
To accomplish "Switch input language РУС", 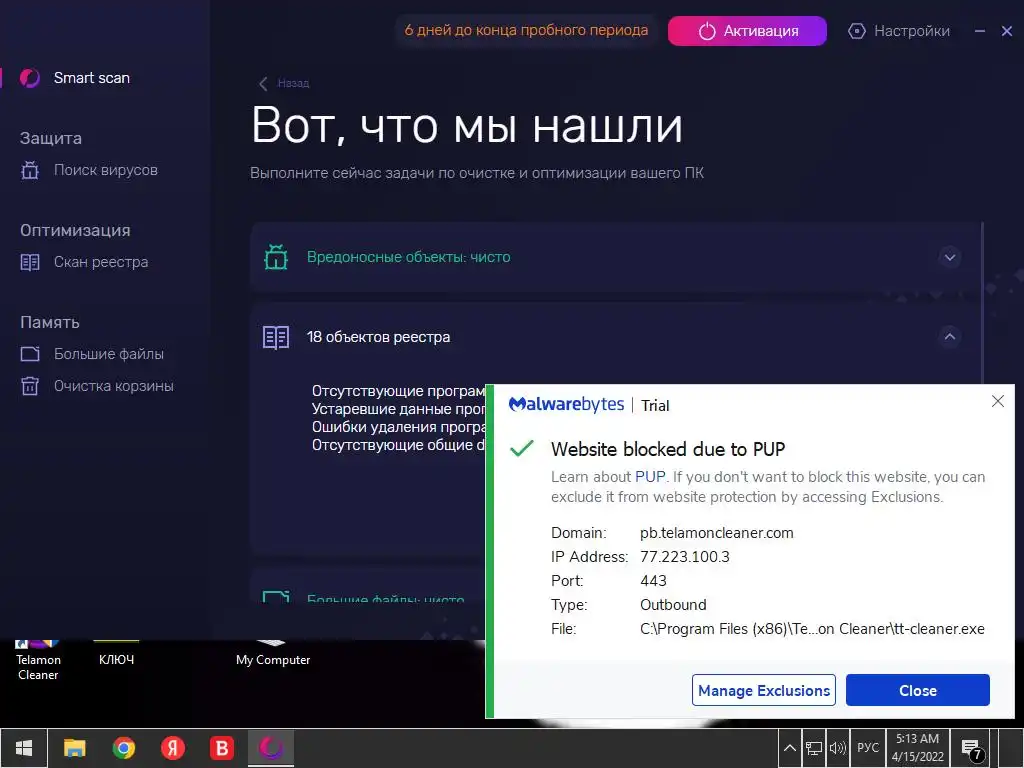I will tap(868, 748).
